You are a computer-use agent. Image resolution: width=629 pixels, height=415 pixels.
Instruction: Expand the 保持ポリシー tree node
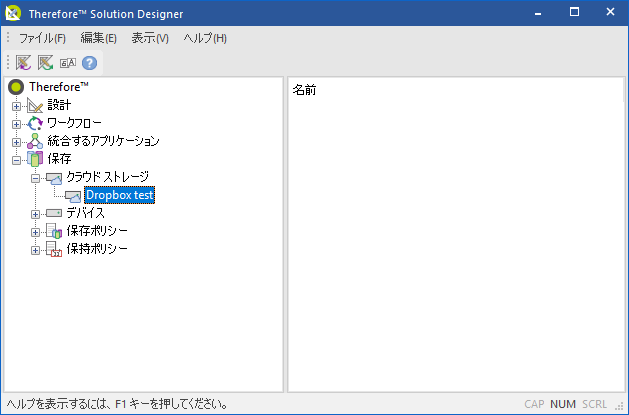(35, 250)
